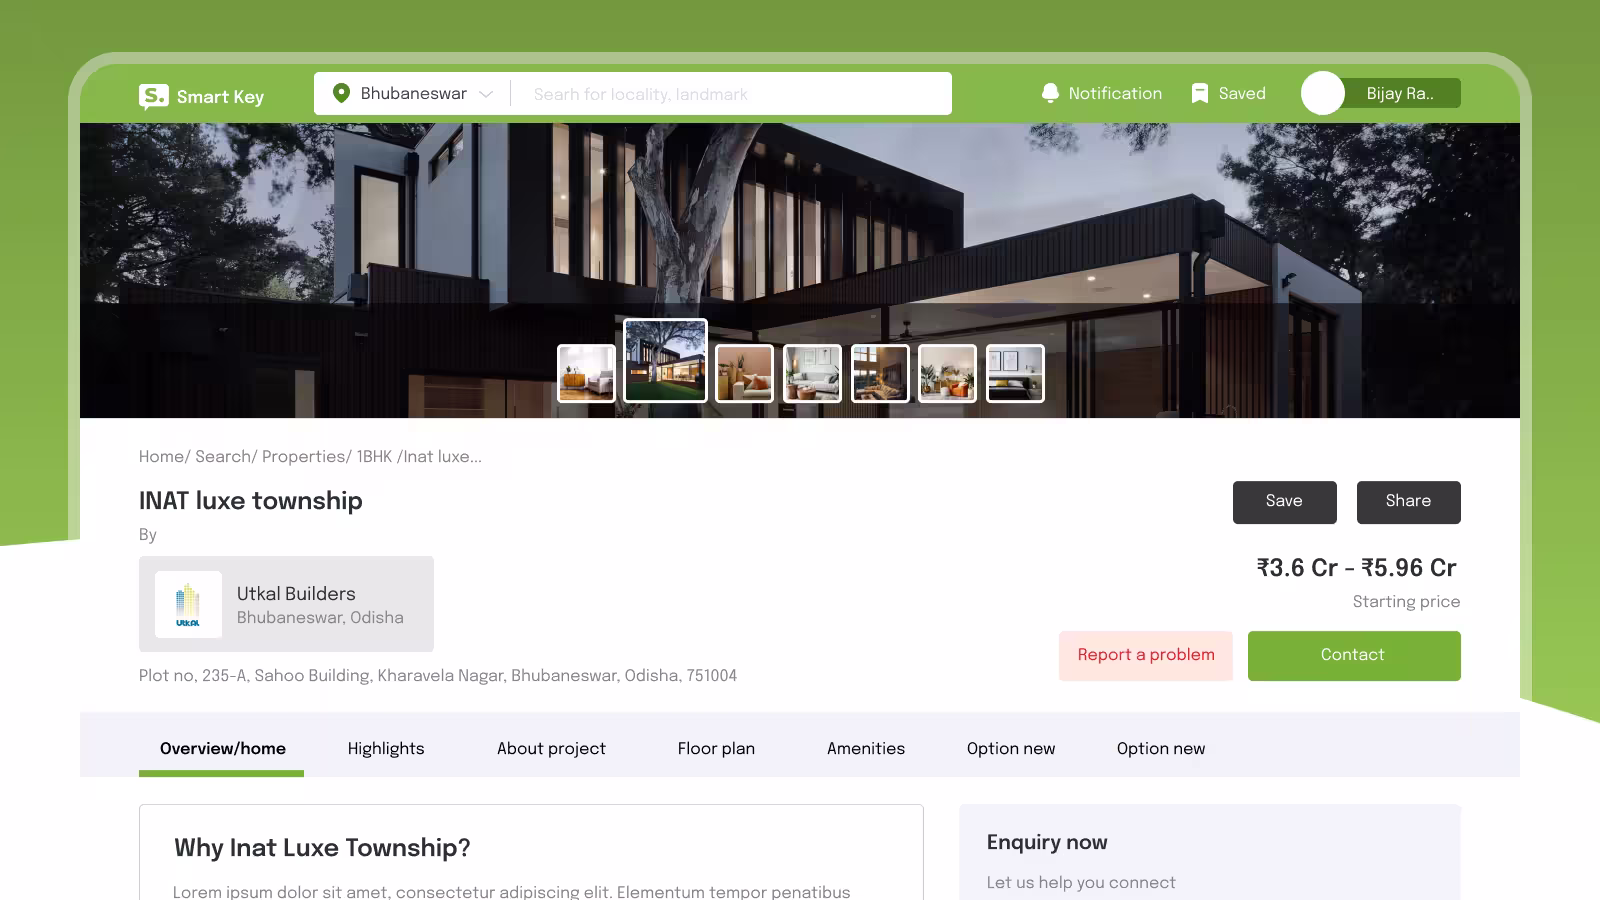
Task: Go to the Floor plan tab
Action: point(716,748)
